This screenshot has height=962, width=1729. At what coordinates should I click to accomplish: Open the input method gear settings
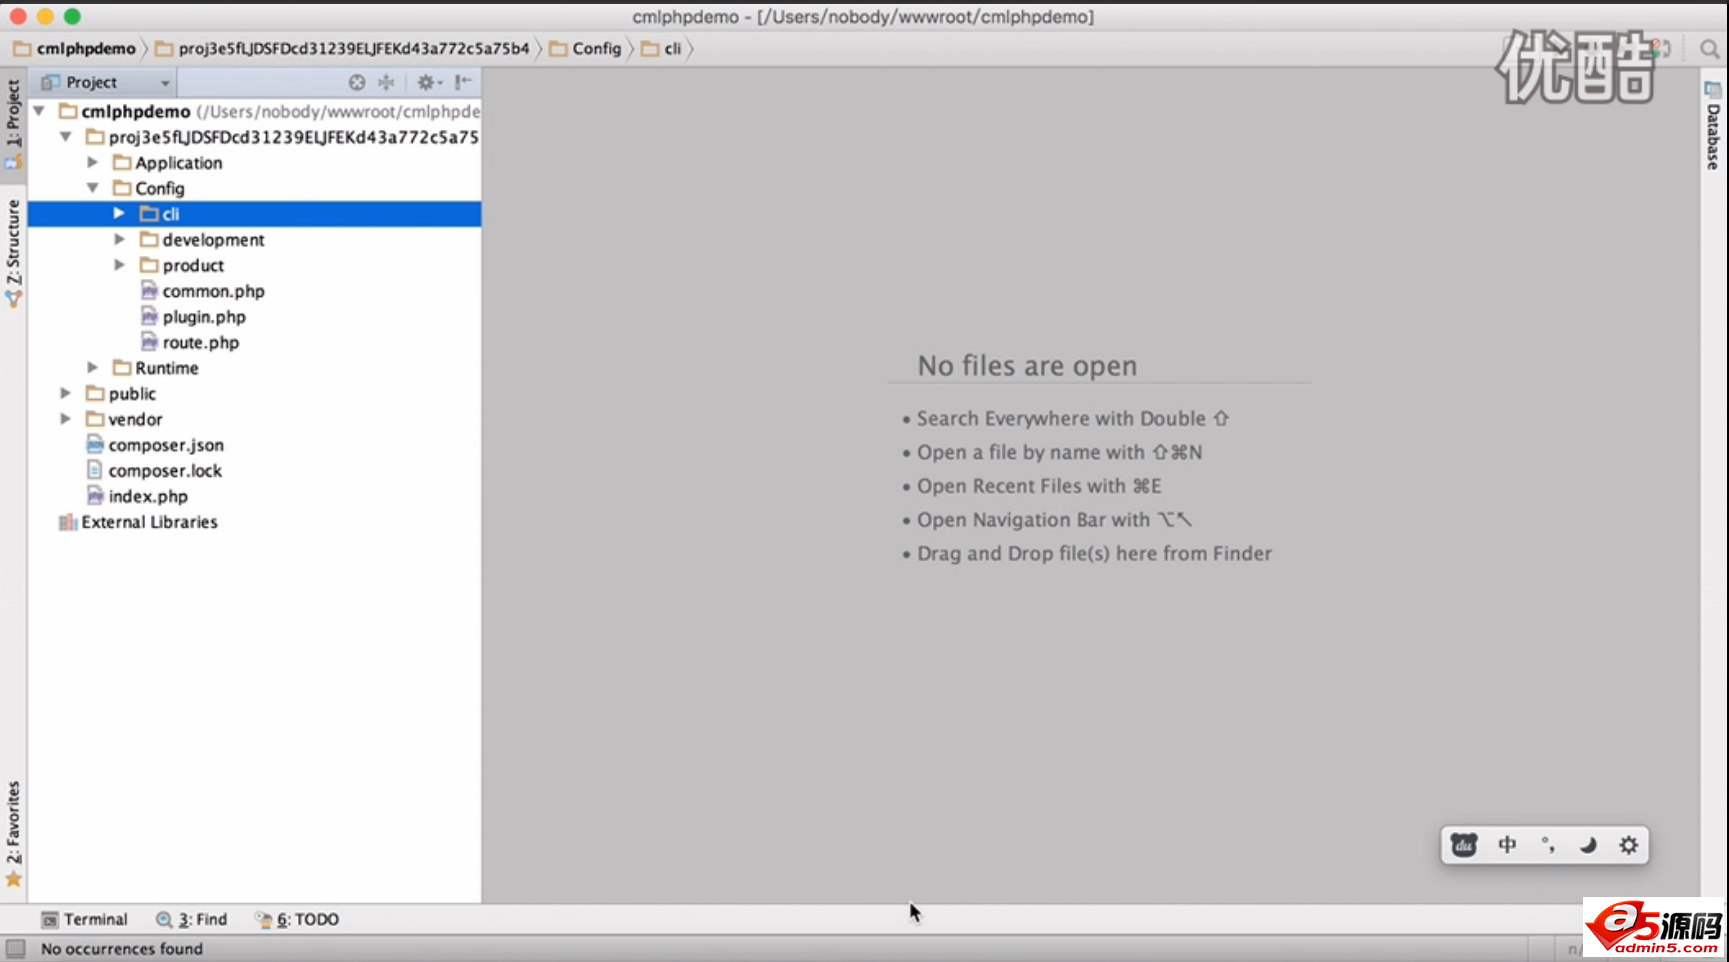point(1628,845)
